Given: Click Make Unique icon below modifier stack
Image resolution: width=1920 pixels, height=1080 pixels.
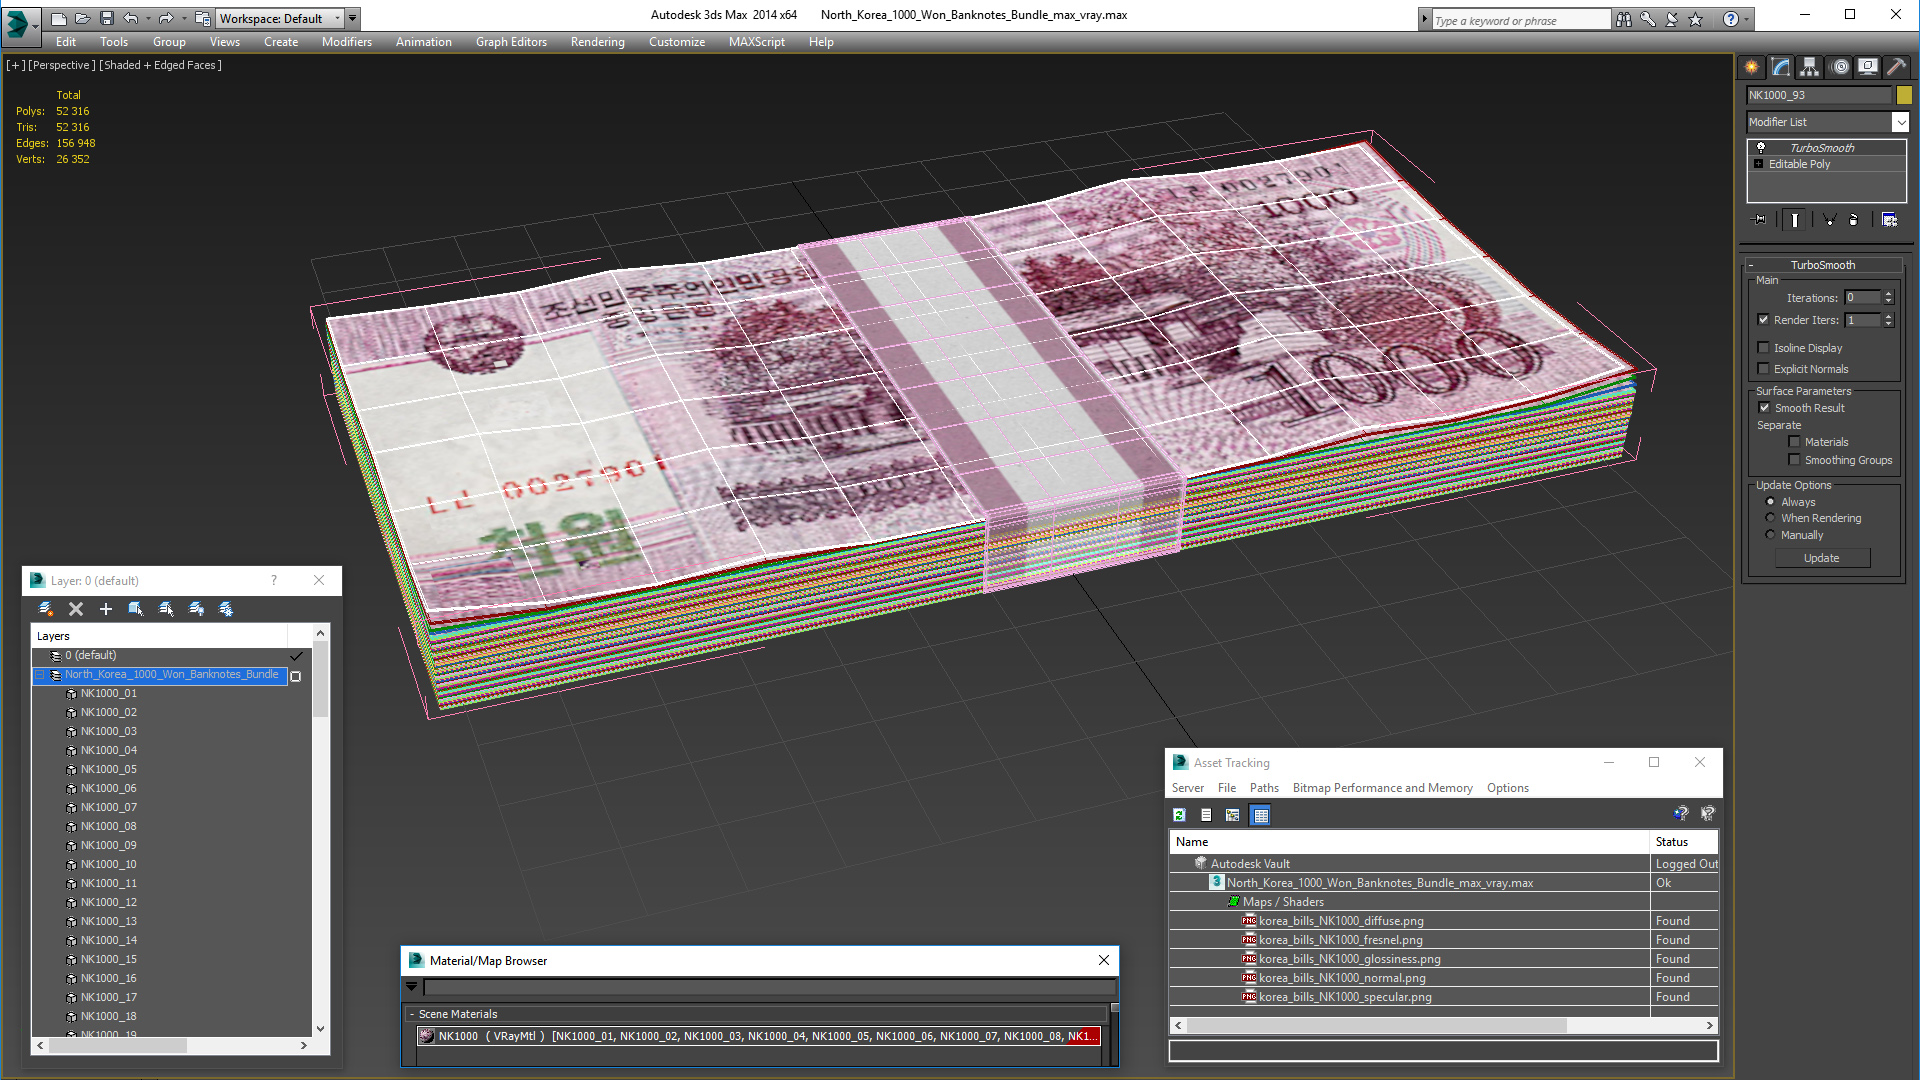Looking at the screenshot, I should pos(1829,220).
